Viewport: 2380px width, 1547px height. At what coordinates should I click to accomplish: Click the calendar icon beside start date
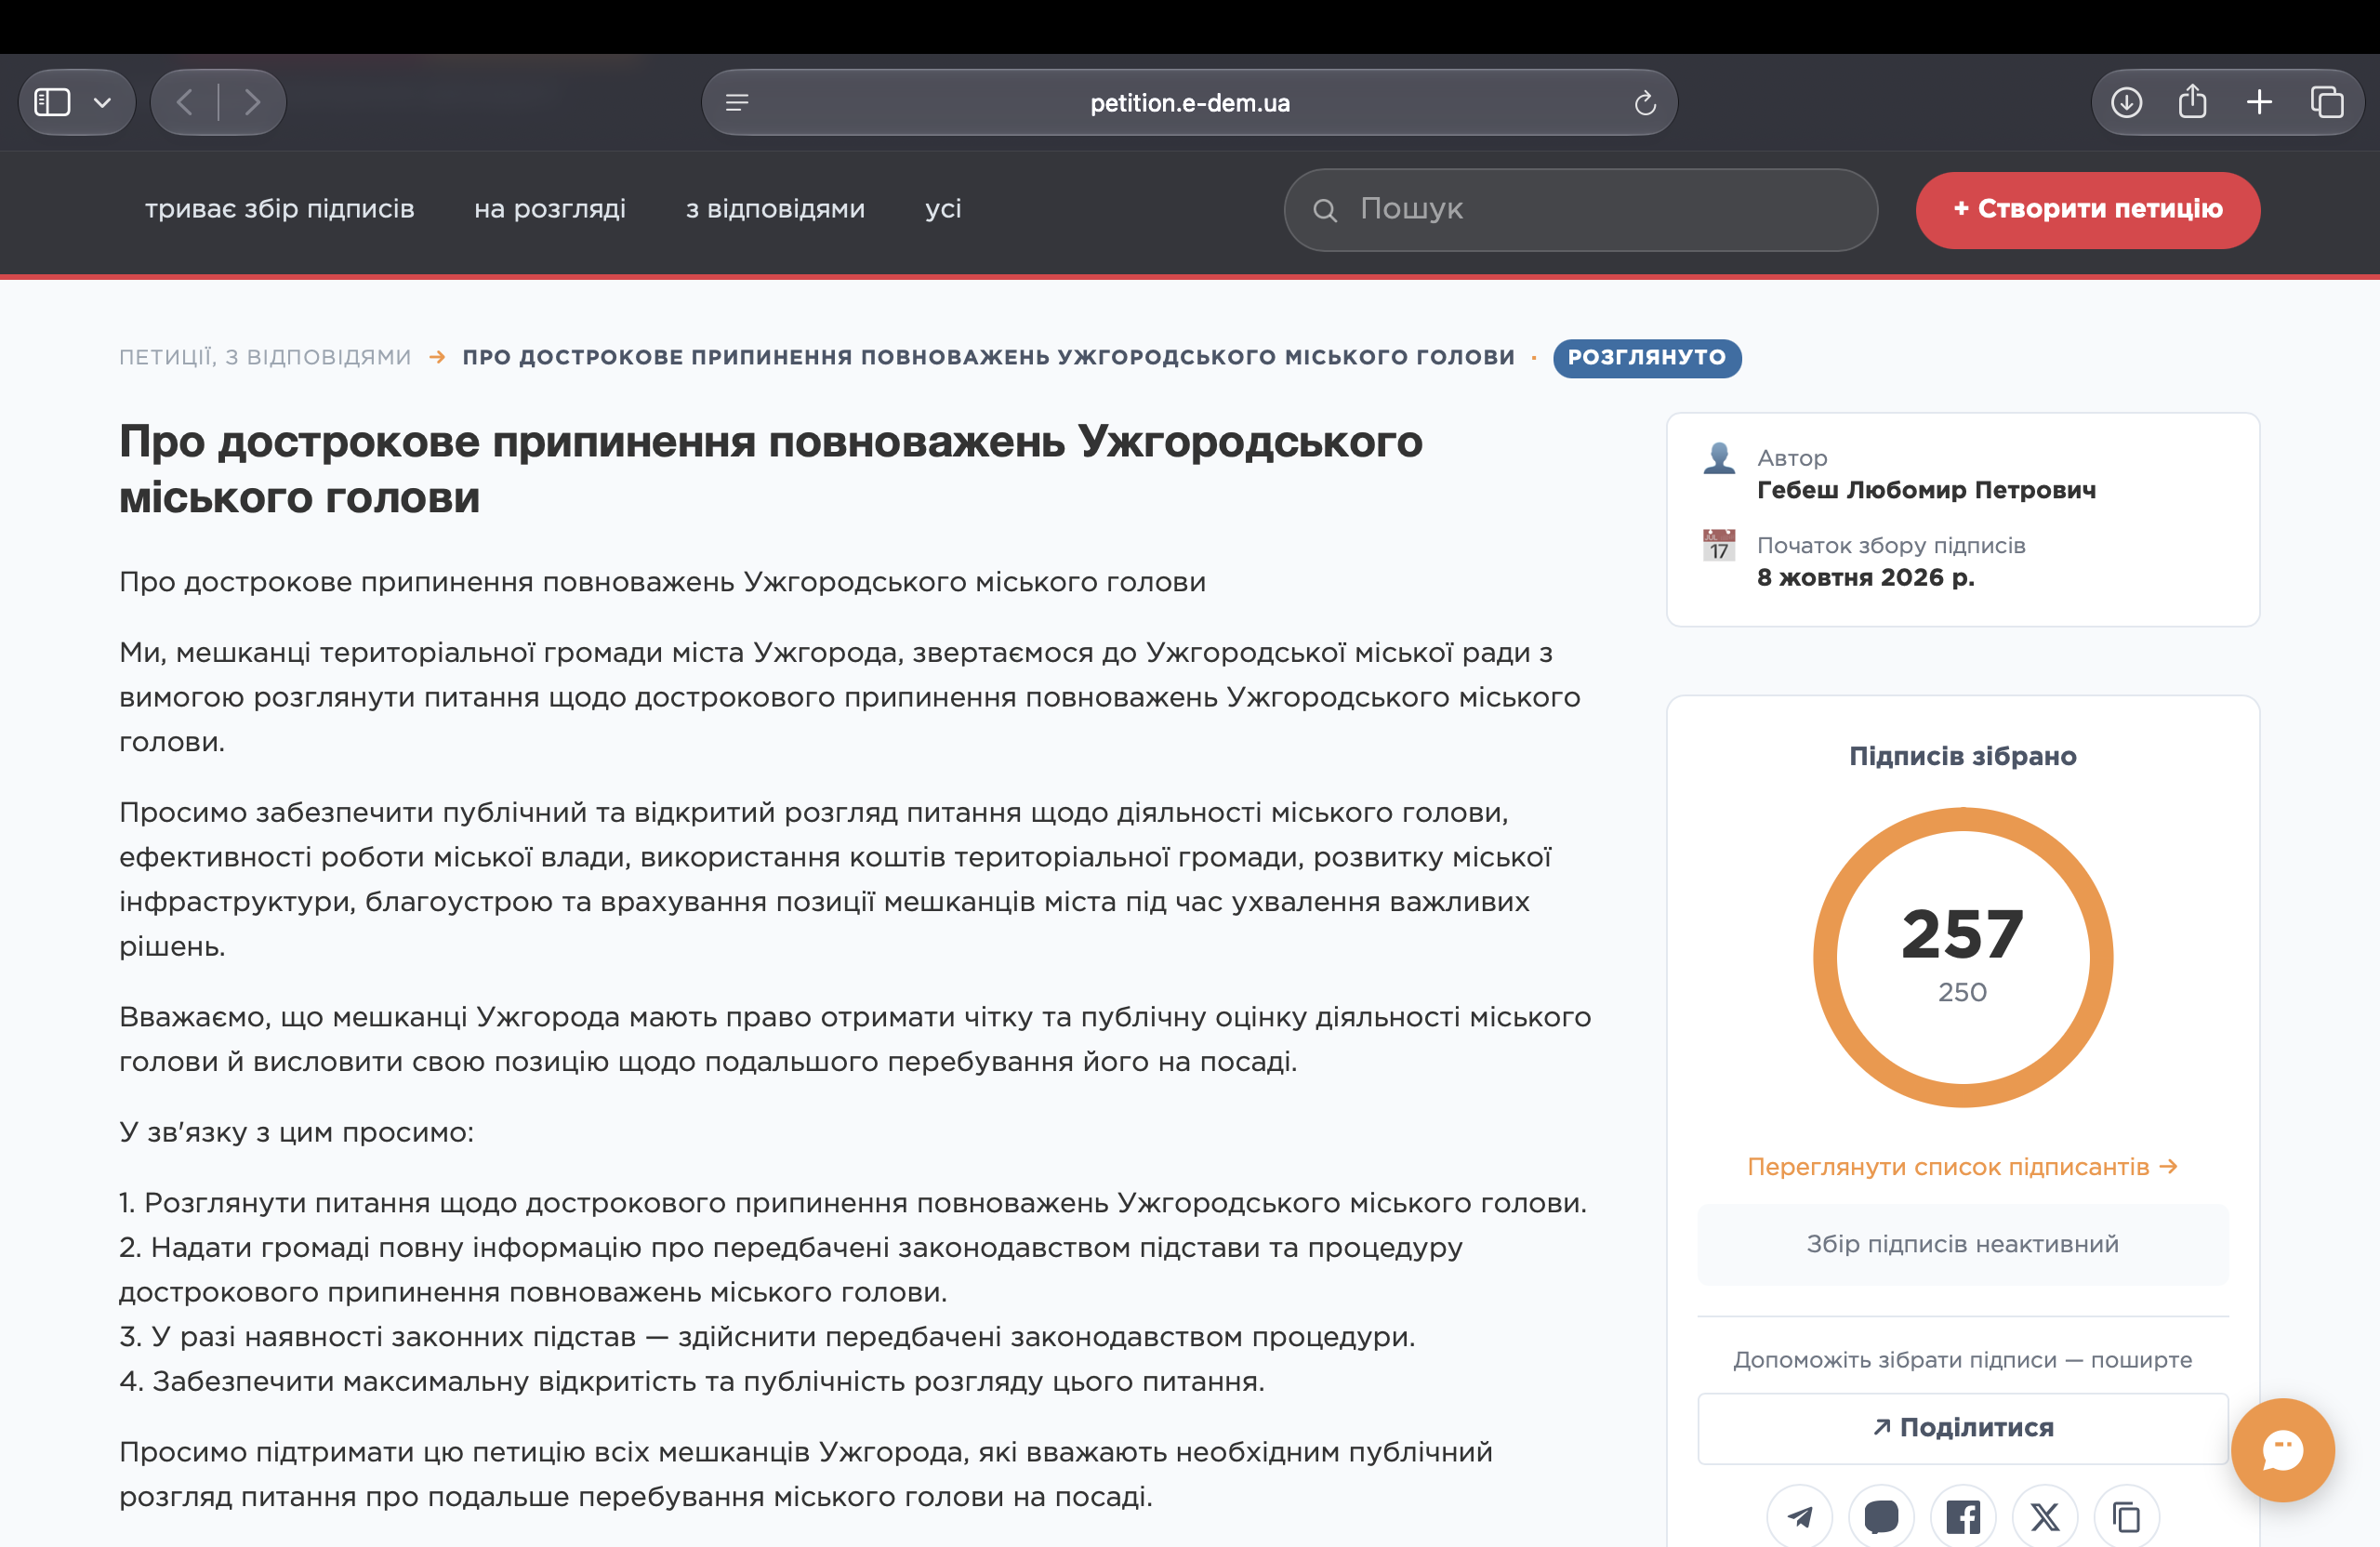pyautogui.click(x=1719, y=545)
